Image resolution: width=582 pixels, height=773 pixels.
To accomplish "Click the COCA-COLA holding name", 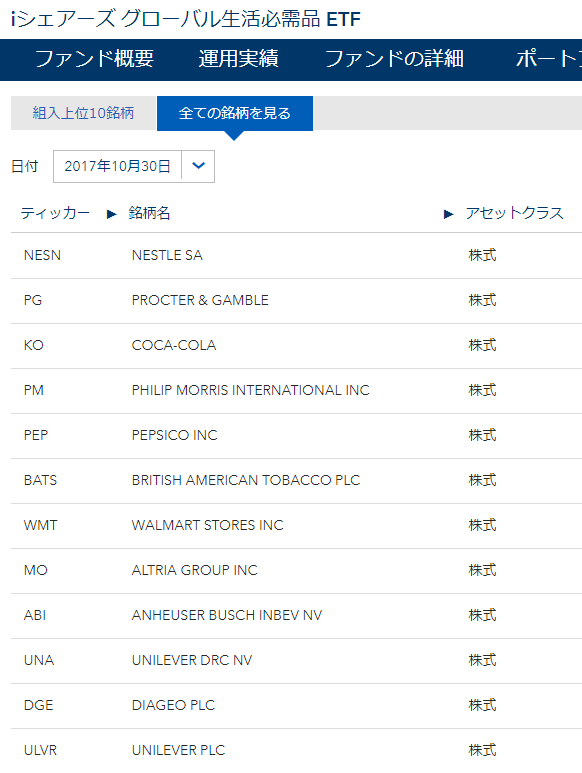I will tap(174, 345).
